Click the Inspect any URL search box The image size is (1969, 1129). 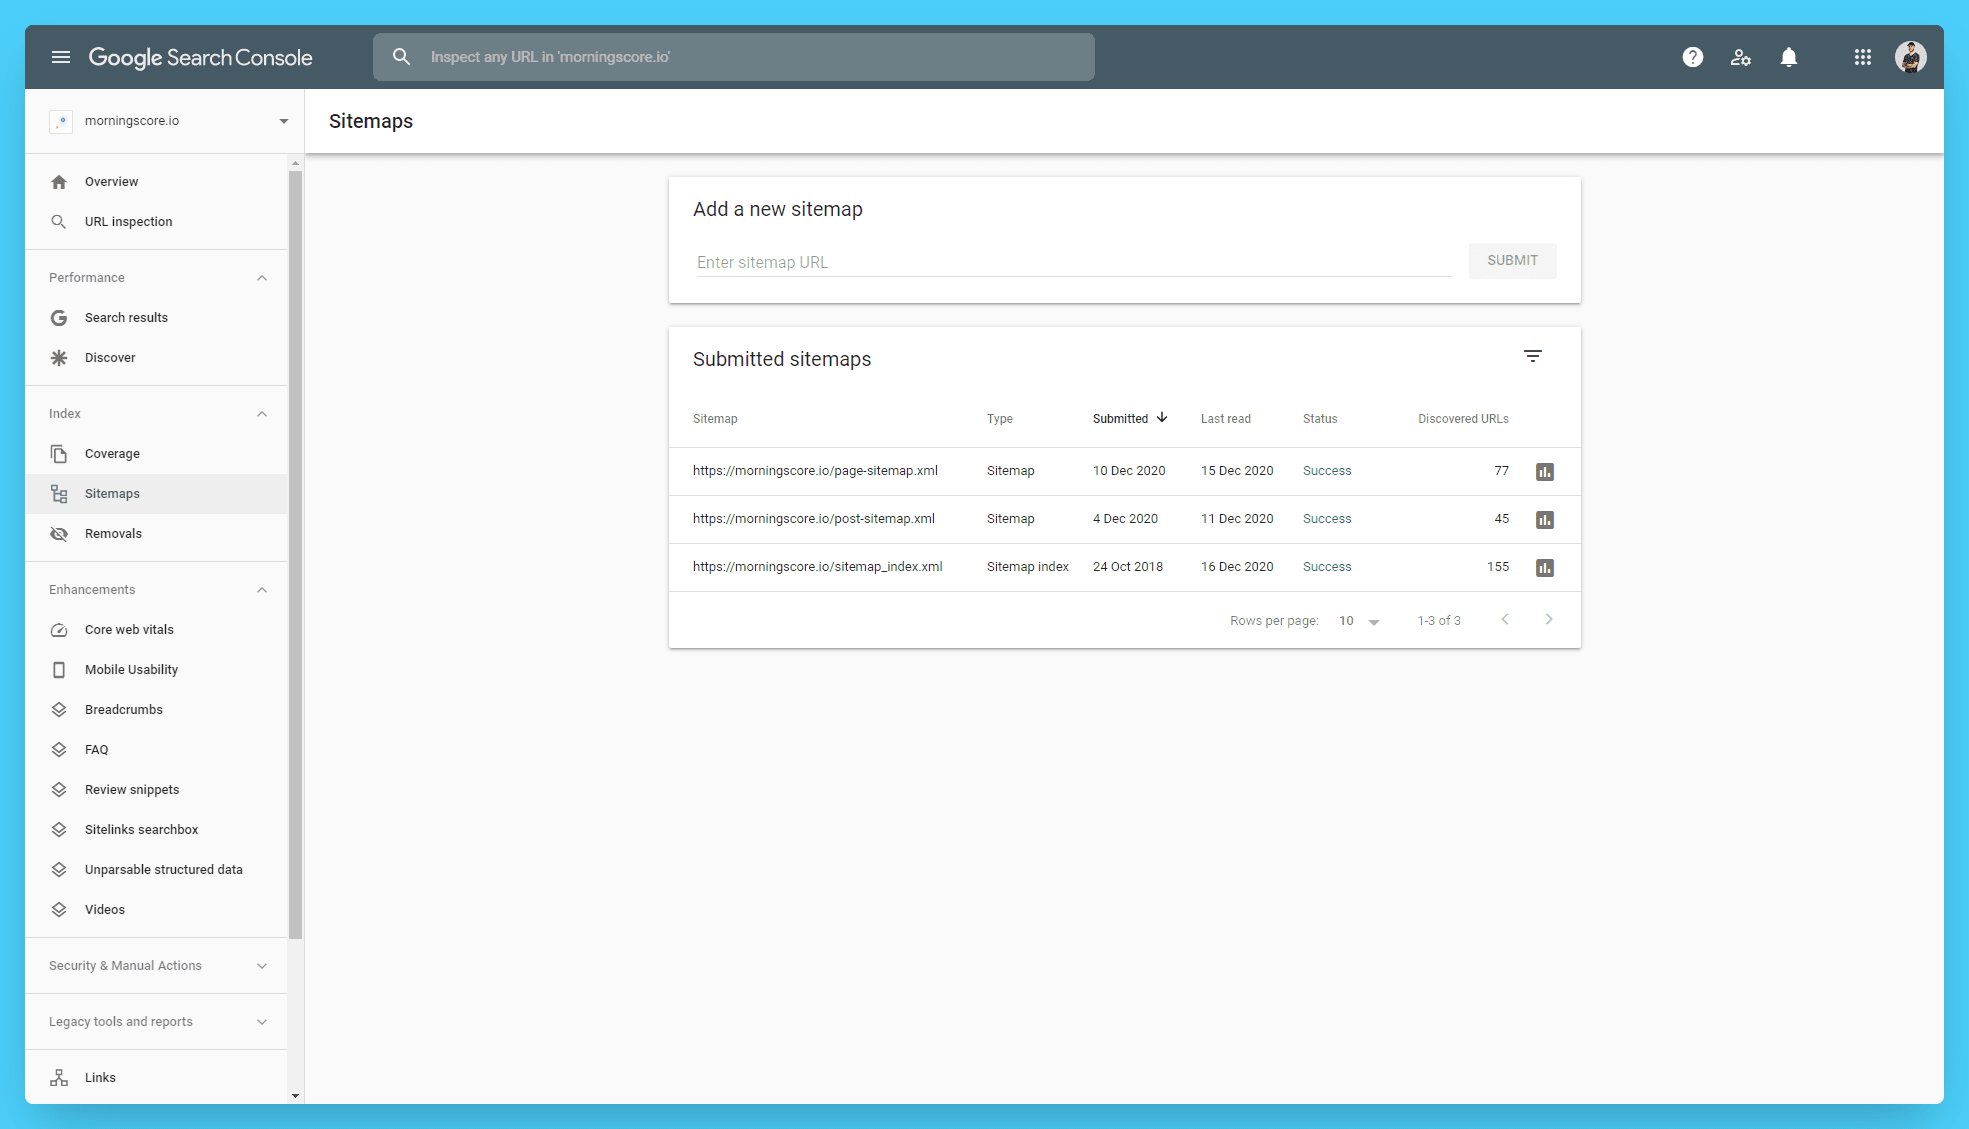click(x=734, y=57)
